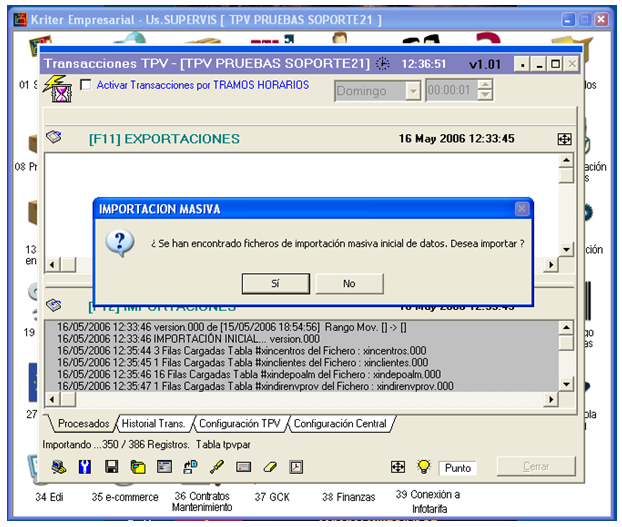This screenshot has width=622, height=527.
Task: Click the wrench tools icon in bottom toolbar
Action: click(x=86, y=467)
